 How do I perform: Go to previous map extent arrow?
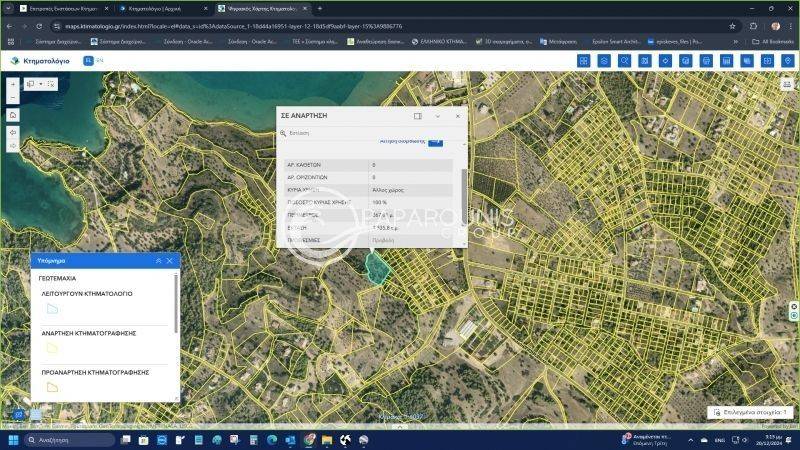[x=13, y=131]
